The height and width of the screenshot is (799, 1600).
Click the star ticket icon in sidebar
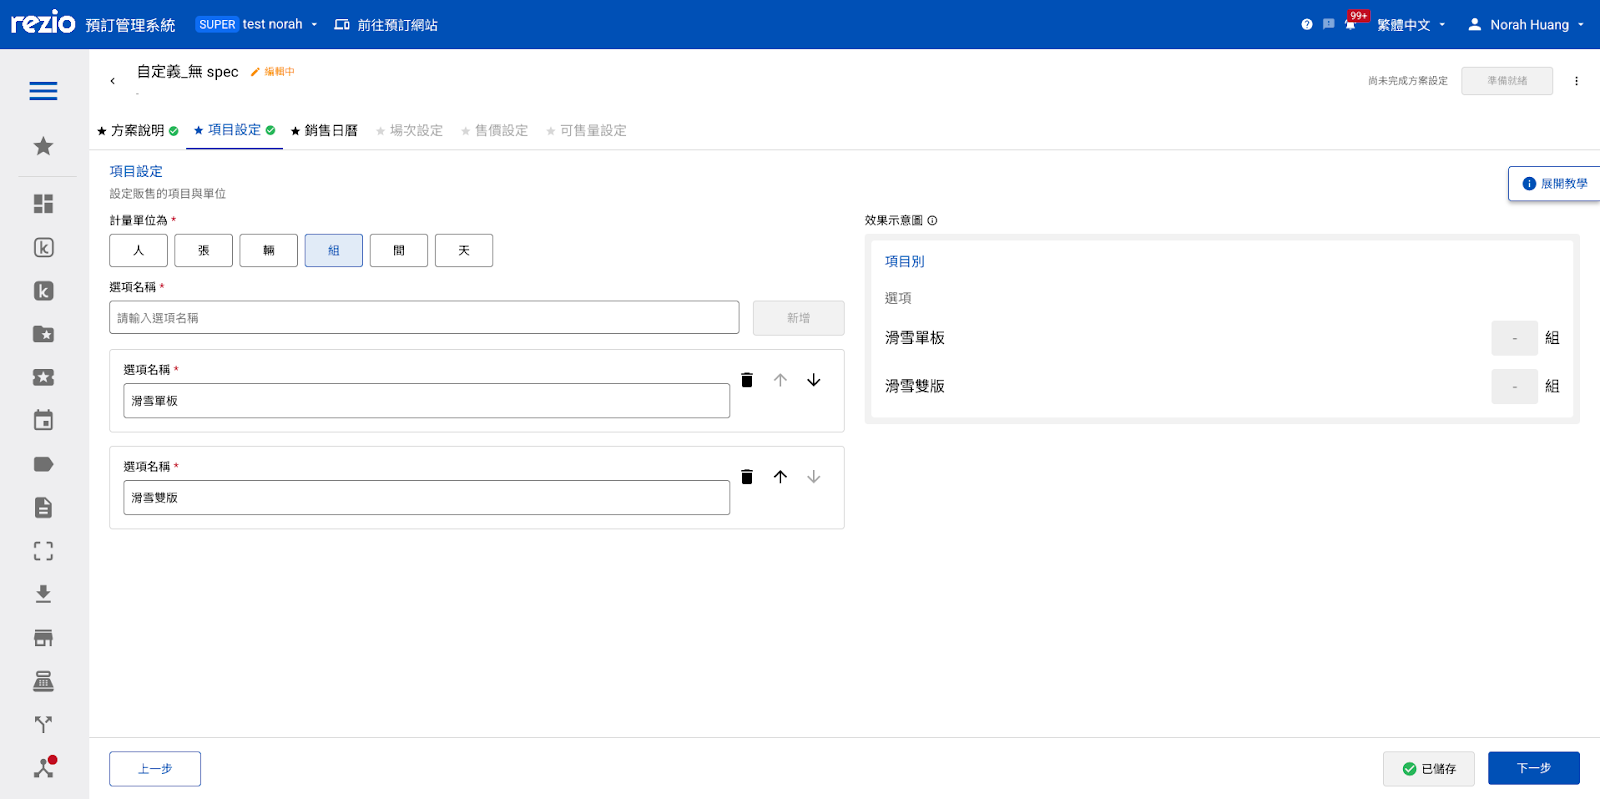(43, 377)
